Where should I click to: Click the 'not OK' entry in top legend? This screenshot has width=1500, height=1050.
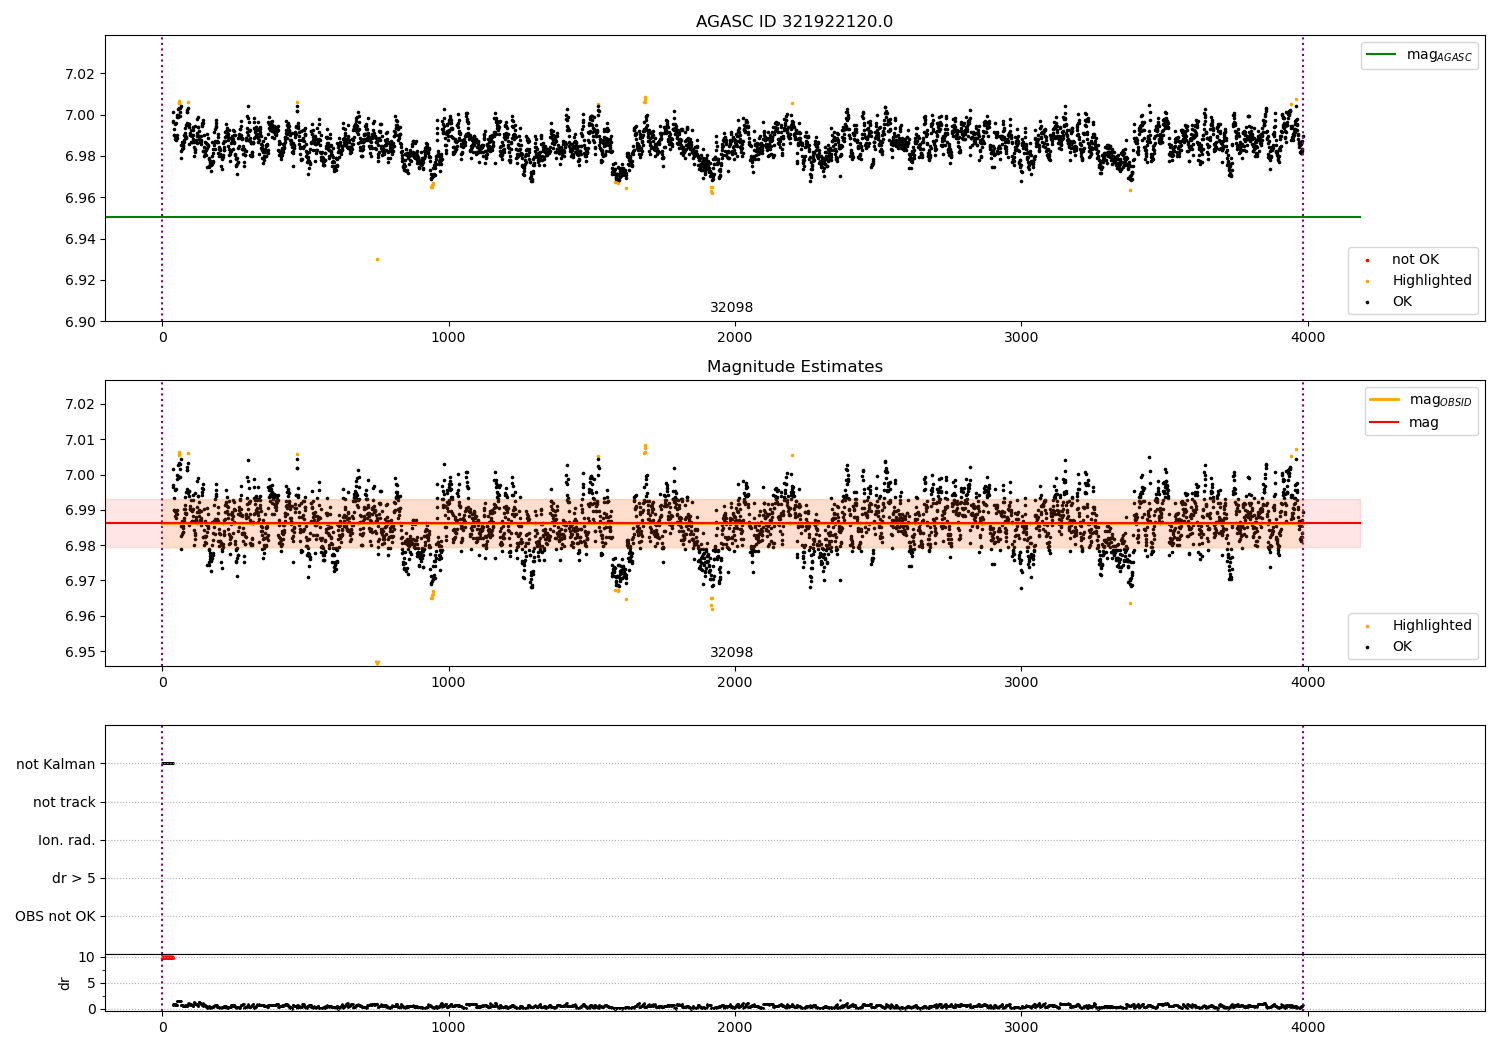coord(1403,260)
